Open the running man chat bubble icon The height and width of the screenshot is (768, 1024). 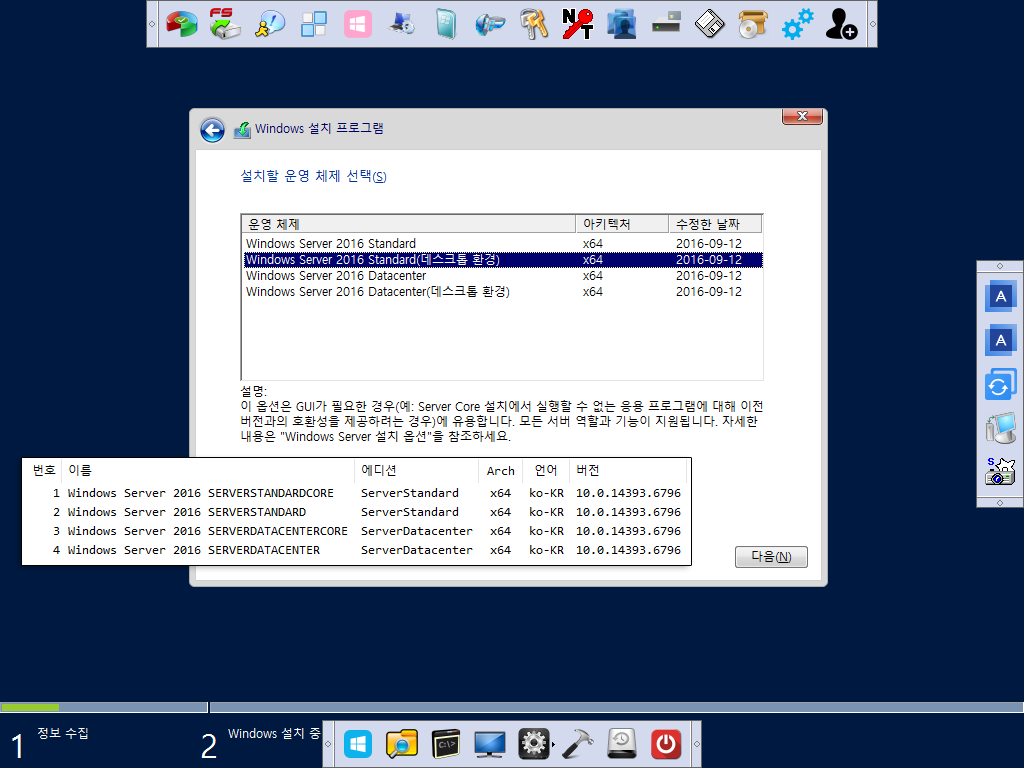tap(270, 24)
